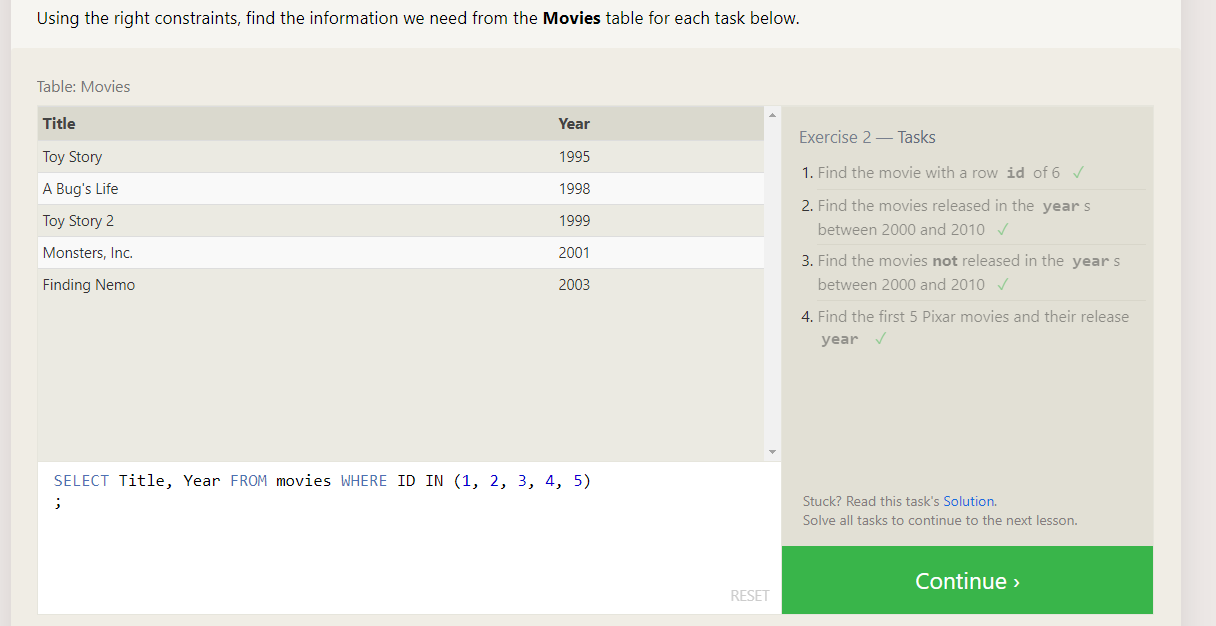Click the checkmark next to task 1
Image resolution: width=1216 pixels, height=626 pixels.
(1078, 173)
